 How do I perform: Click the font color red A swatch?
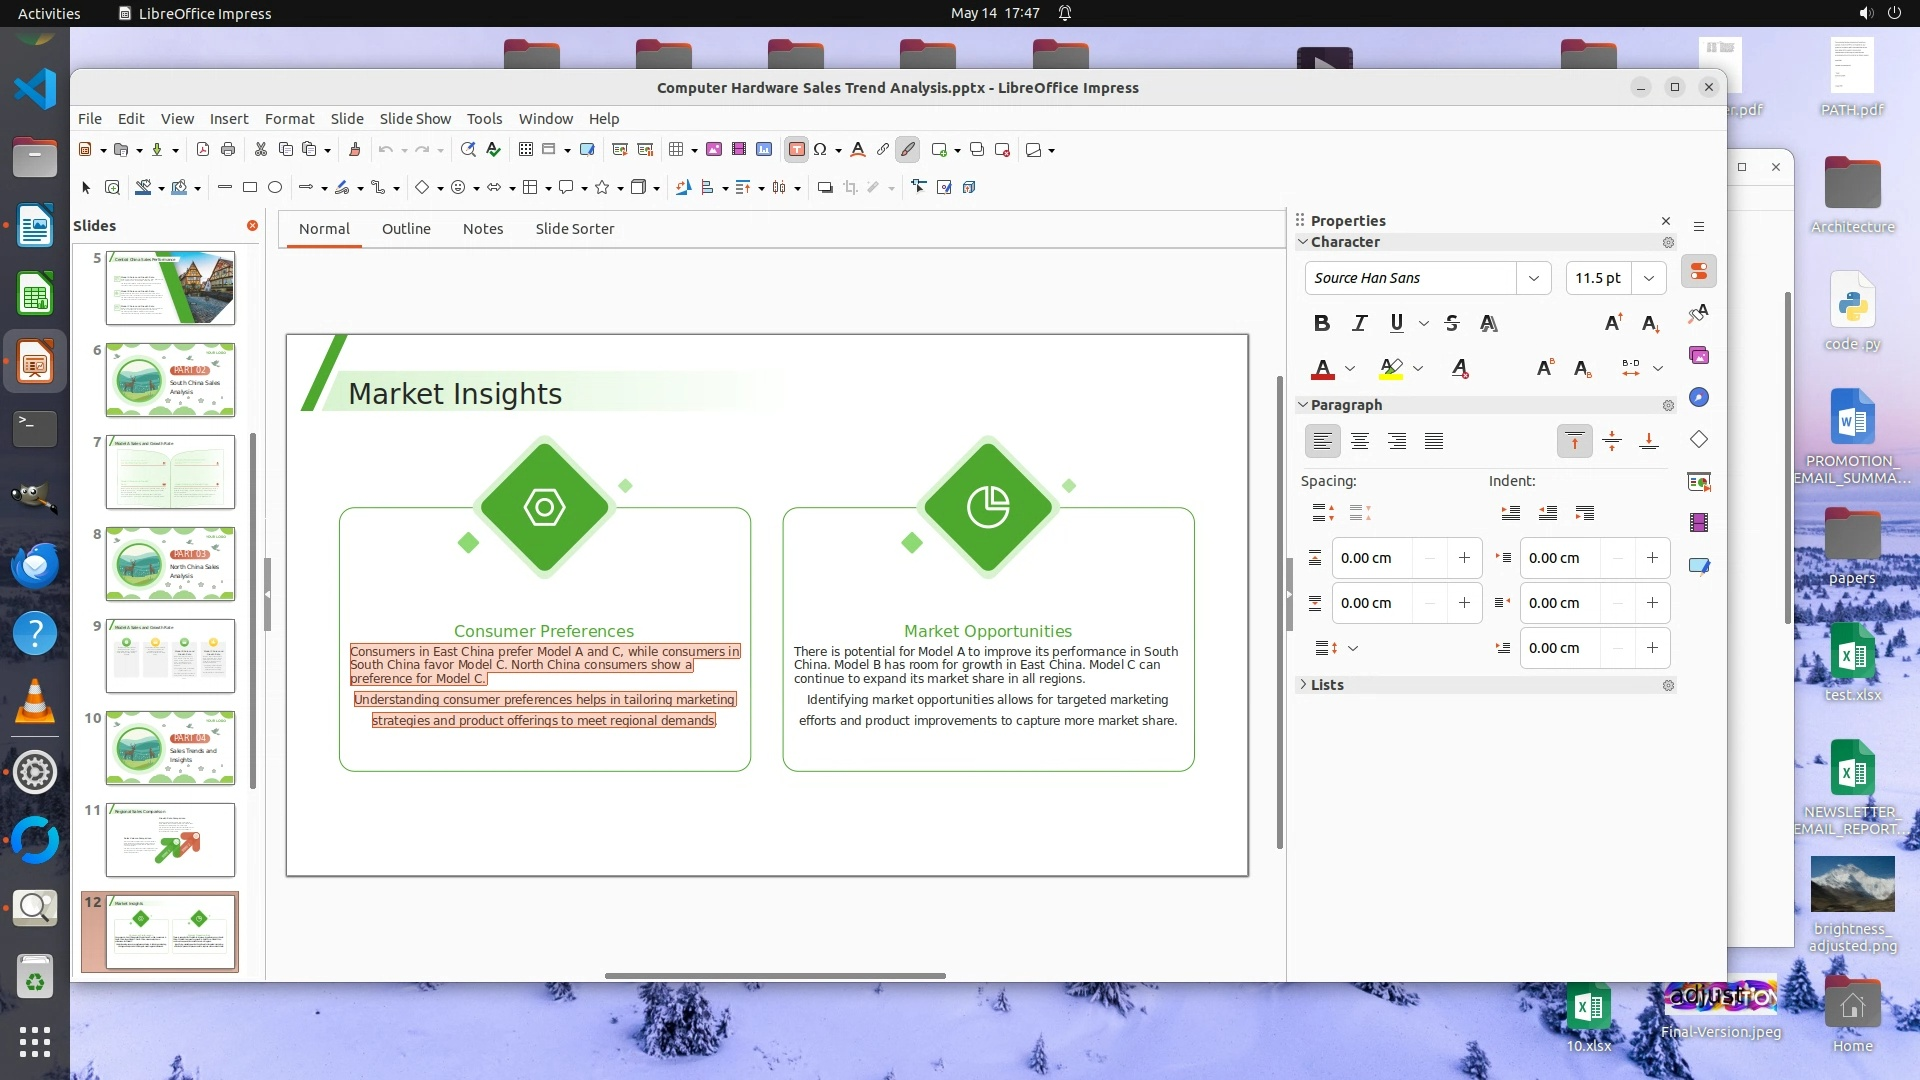click(x=1323, y=369)
